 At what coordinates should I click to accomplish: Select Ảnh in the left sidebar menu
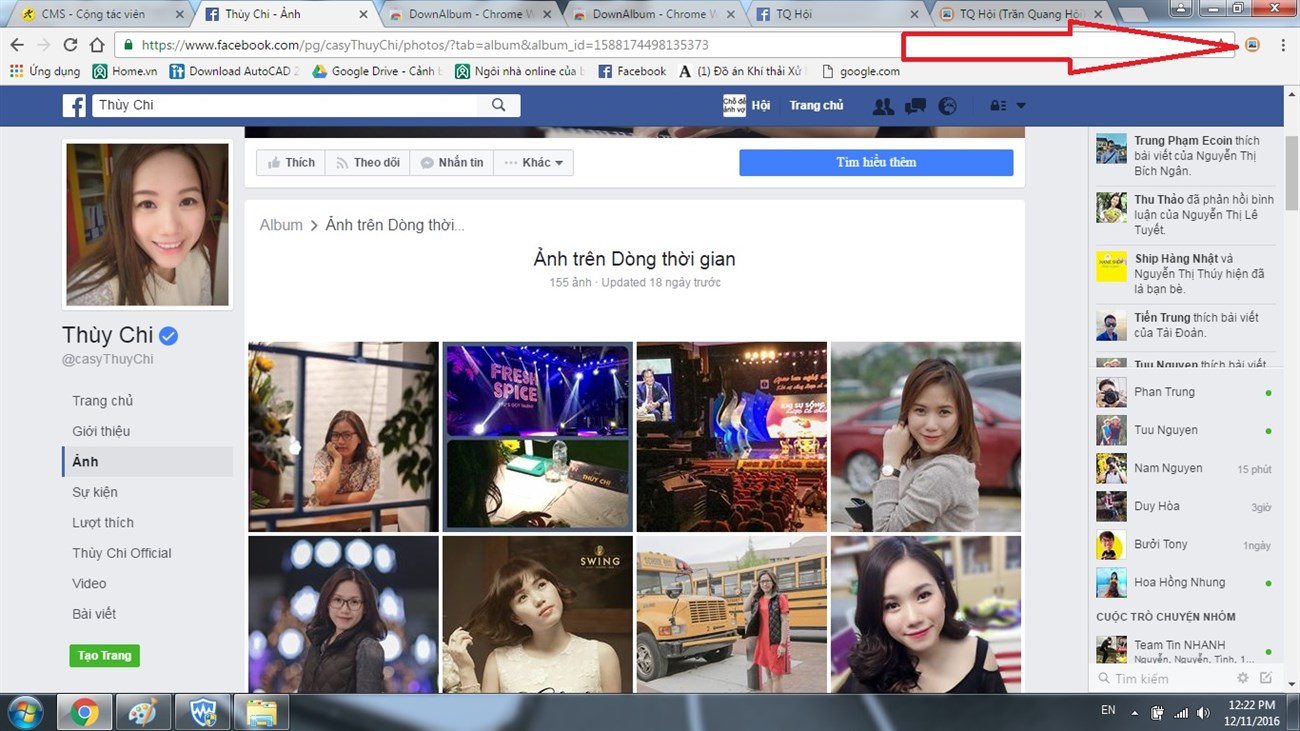(85, 461)
